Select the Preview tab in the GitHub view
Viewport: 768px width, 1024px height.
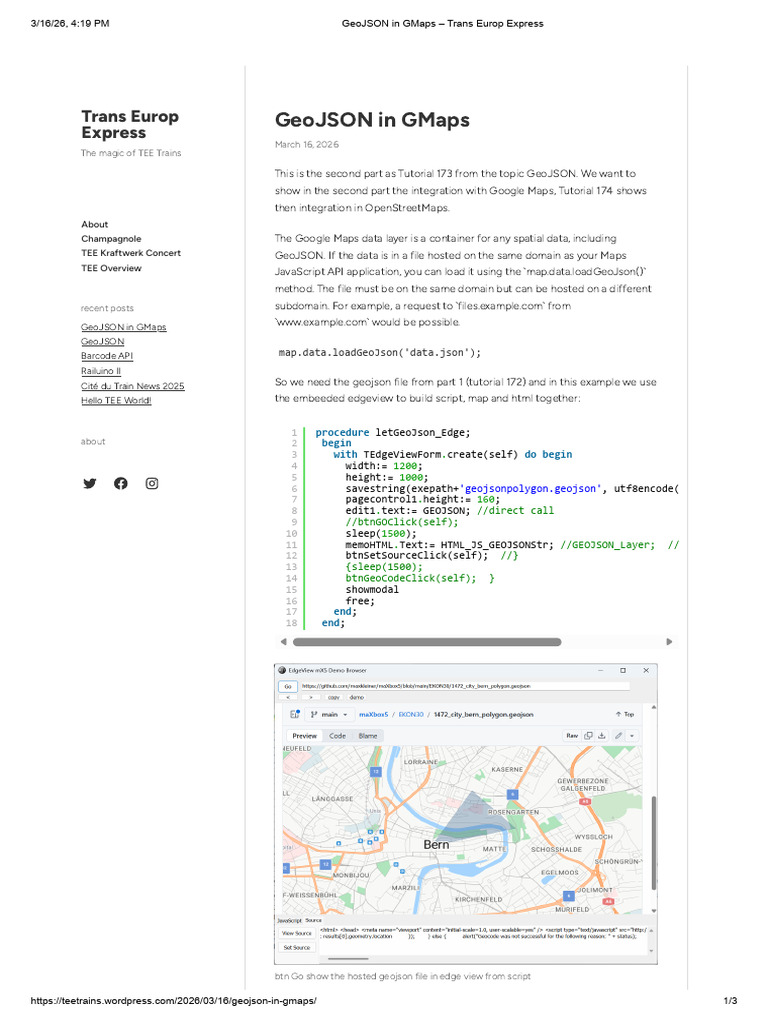[304, 736]
